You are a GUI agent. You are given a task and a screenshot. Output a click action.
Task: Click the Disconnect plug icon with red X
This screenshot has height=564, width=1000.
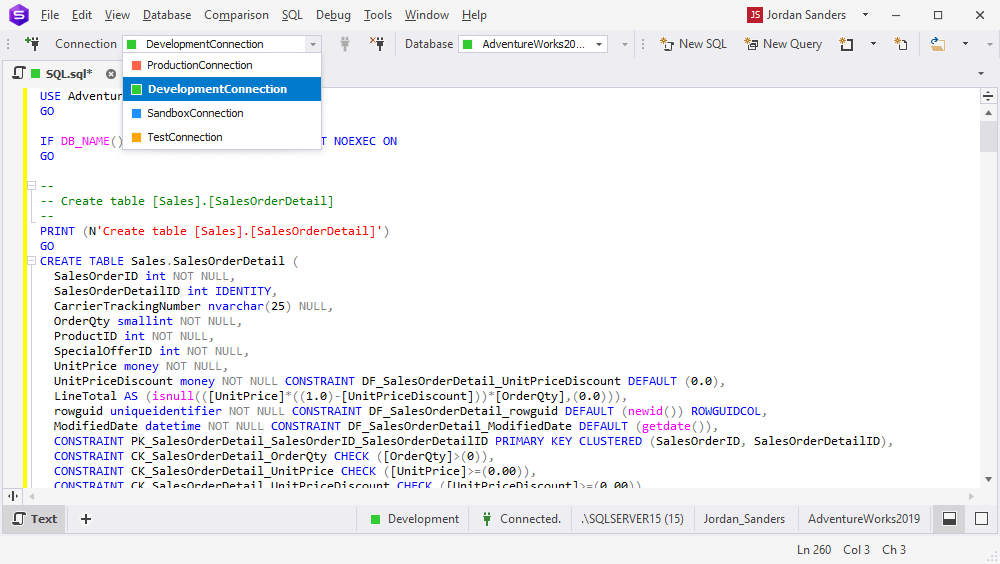pyautogui.click(x=378, y=43)
